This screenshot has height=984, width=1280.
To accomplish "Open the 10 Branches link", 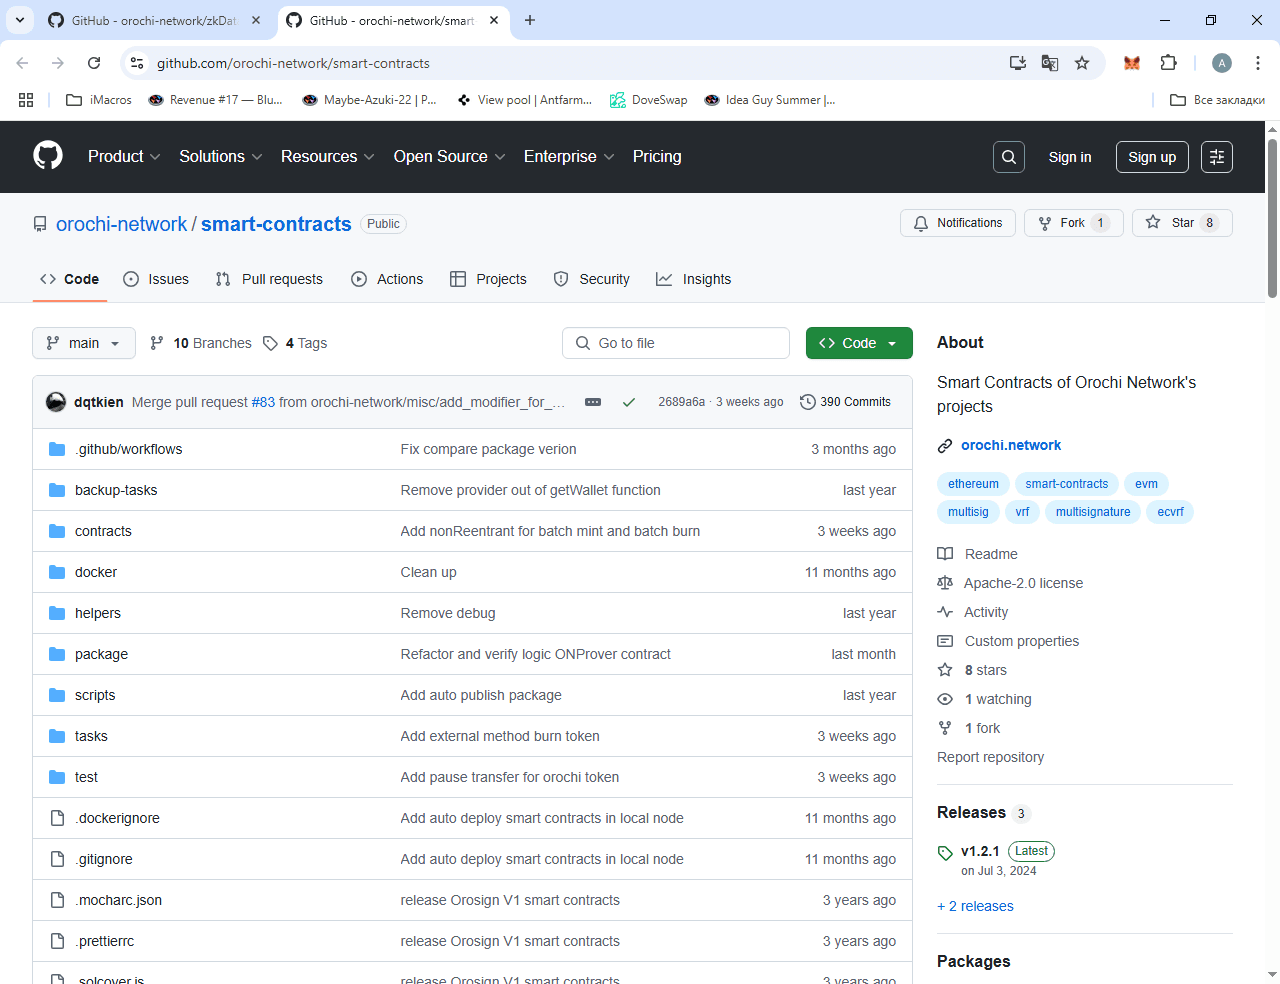I will (x=201, y=343).
